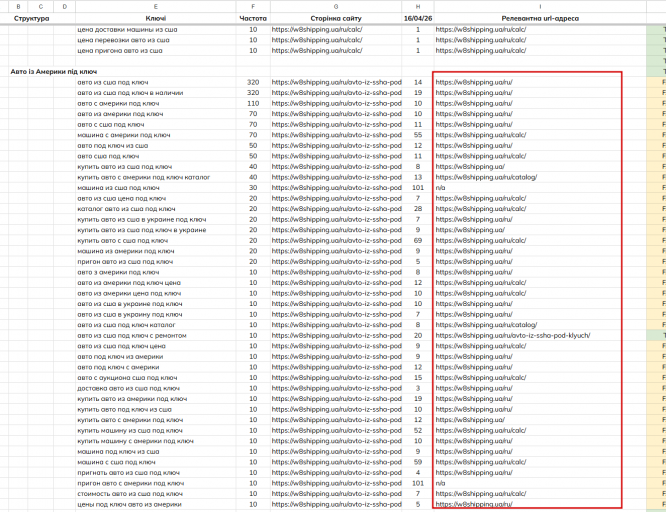Click position 101 for 'машина из сша под ключ'
The image size is (666, 512).
(x=418, y=187)
